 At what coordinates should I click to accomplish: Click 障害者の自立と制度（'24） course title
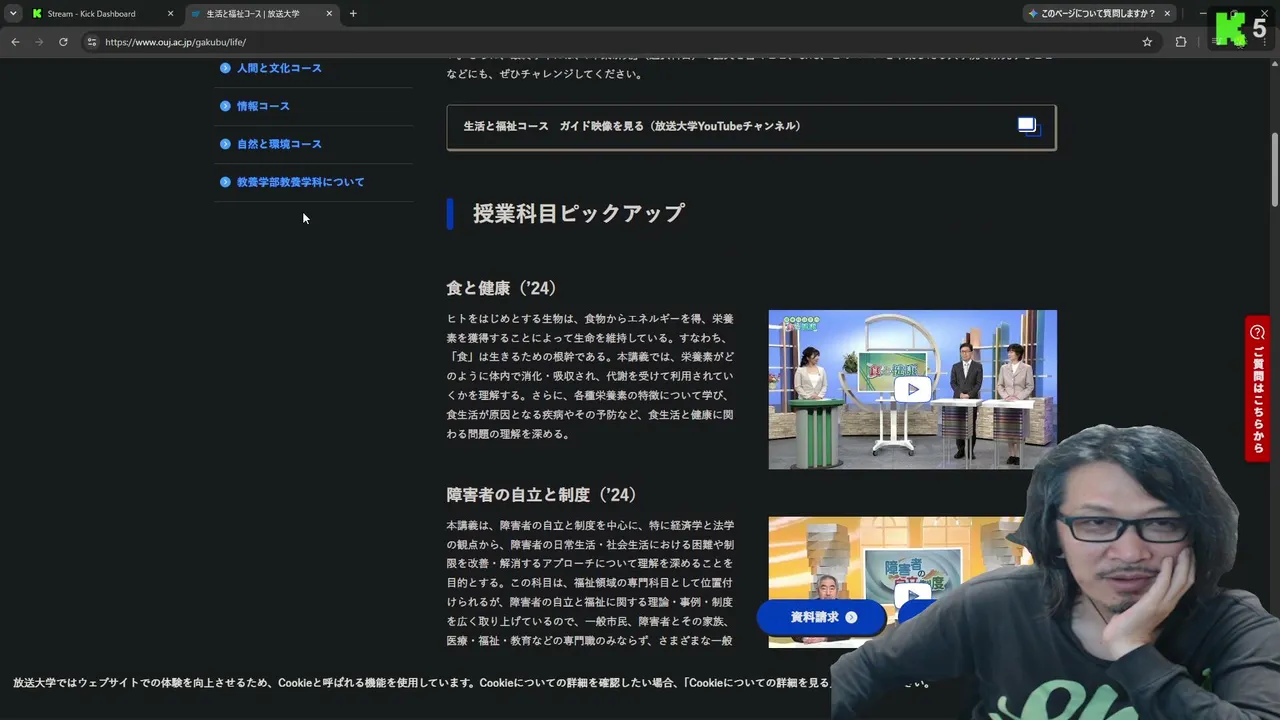tap(542, 495)
